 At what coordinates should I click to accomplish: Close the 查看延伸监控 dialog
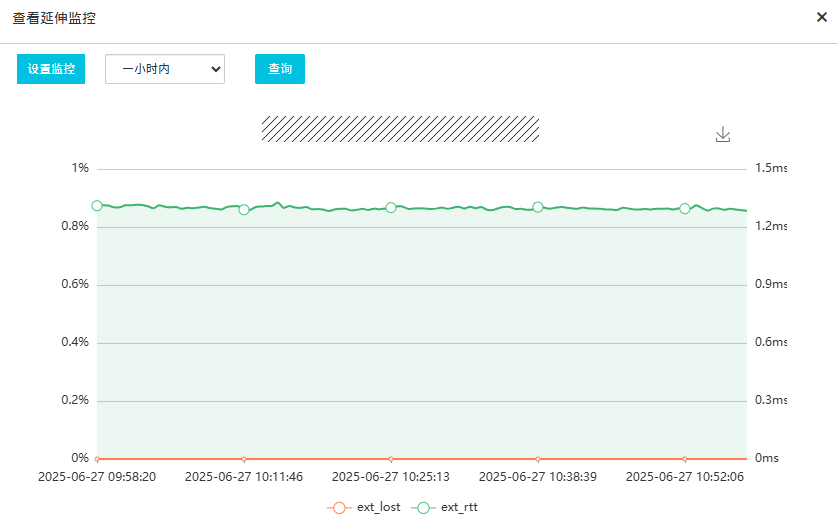click(821, 18)
